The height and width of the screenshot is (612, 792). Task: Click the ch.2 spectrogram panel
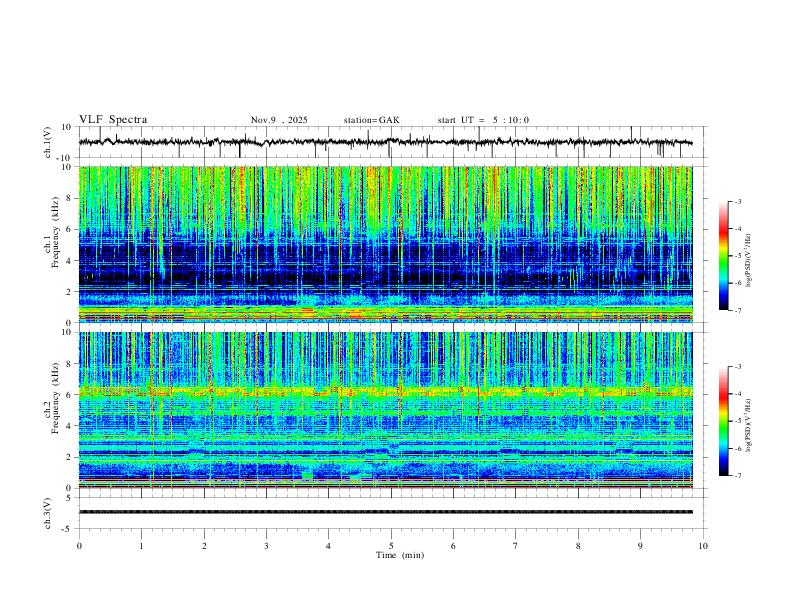pyautogui.click(x=386, y=410)
